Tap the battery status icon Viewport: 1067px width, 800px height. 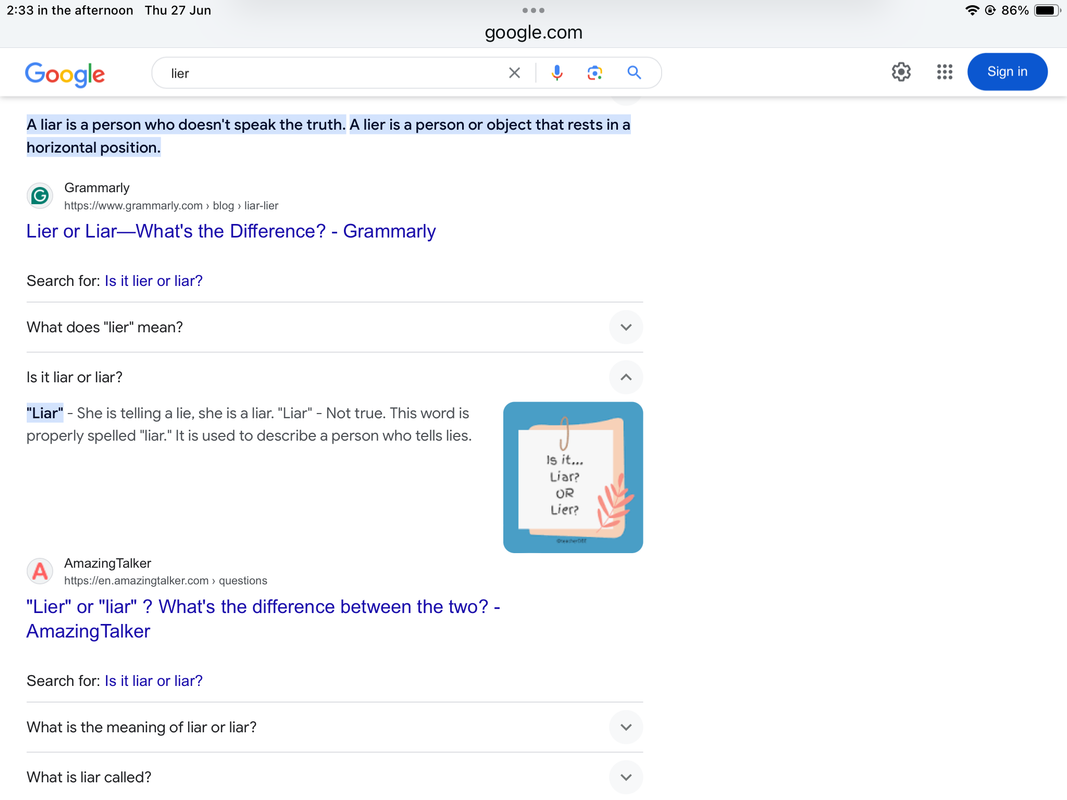[x=1047, y=10]
